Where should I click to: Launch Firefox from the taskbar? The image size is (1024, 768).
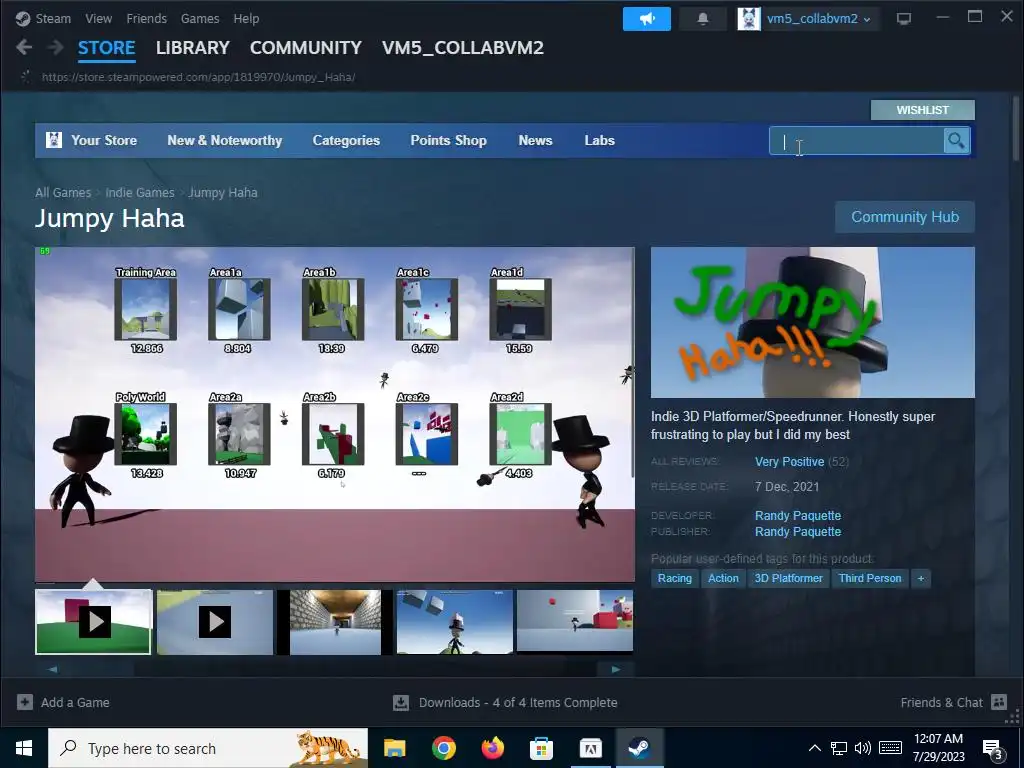(492, 748)
